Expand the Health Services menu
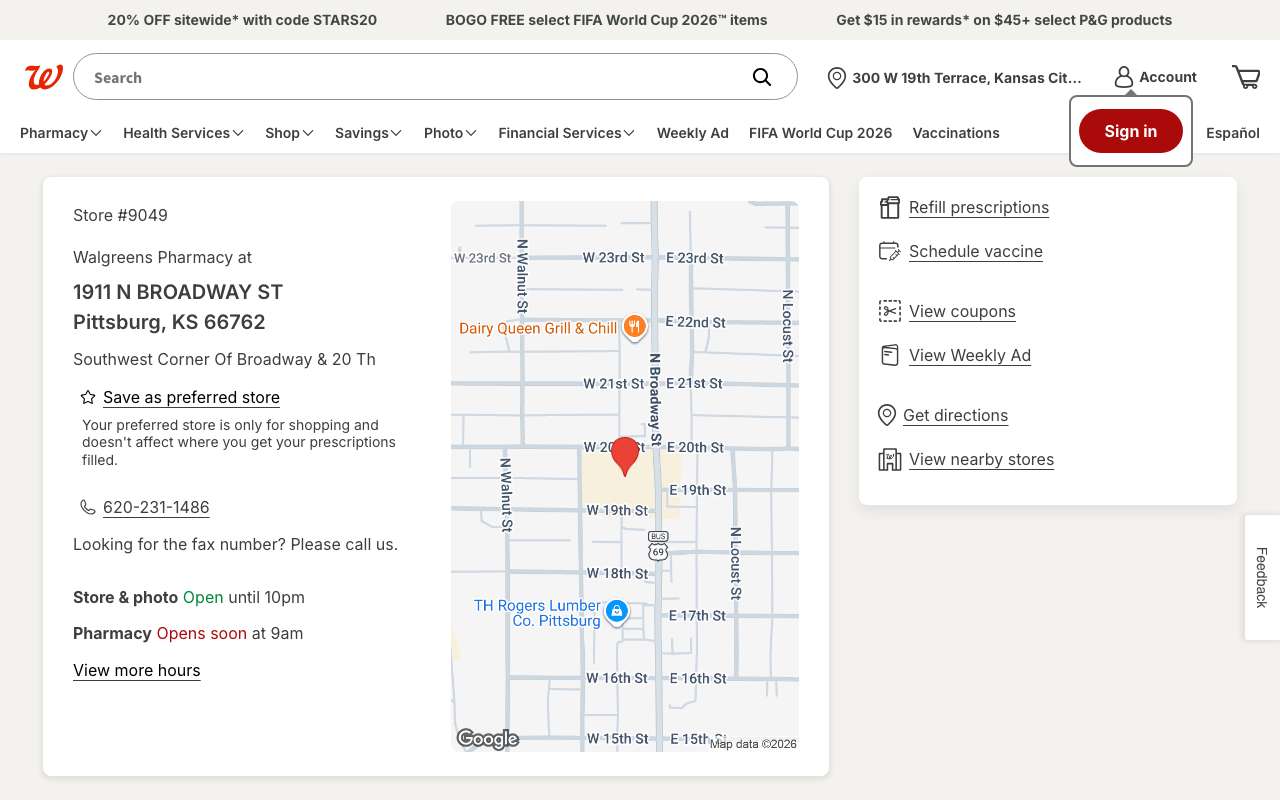This screenshot has height=800, width=1280. (x=184, y=133)
